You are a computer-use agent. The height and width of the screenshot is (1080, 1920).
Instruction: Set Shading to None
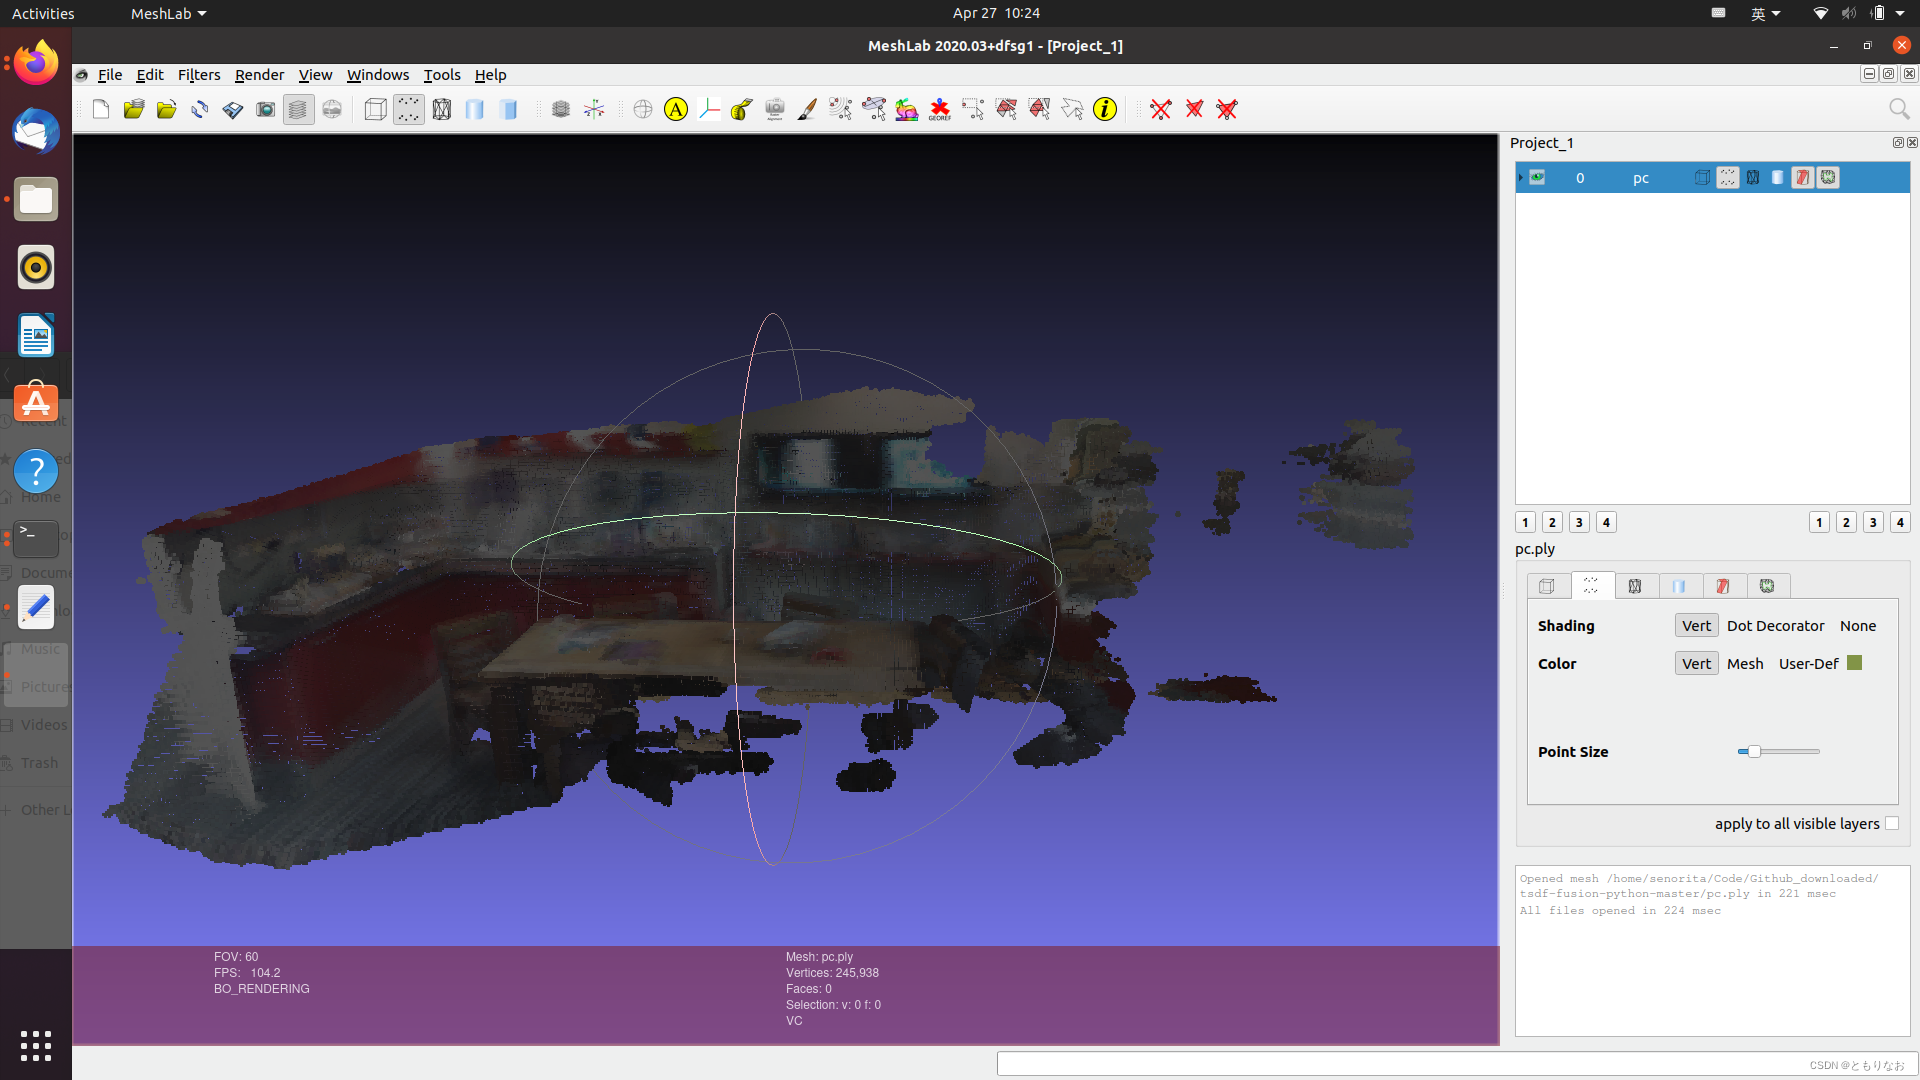(1858, 626)
